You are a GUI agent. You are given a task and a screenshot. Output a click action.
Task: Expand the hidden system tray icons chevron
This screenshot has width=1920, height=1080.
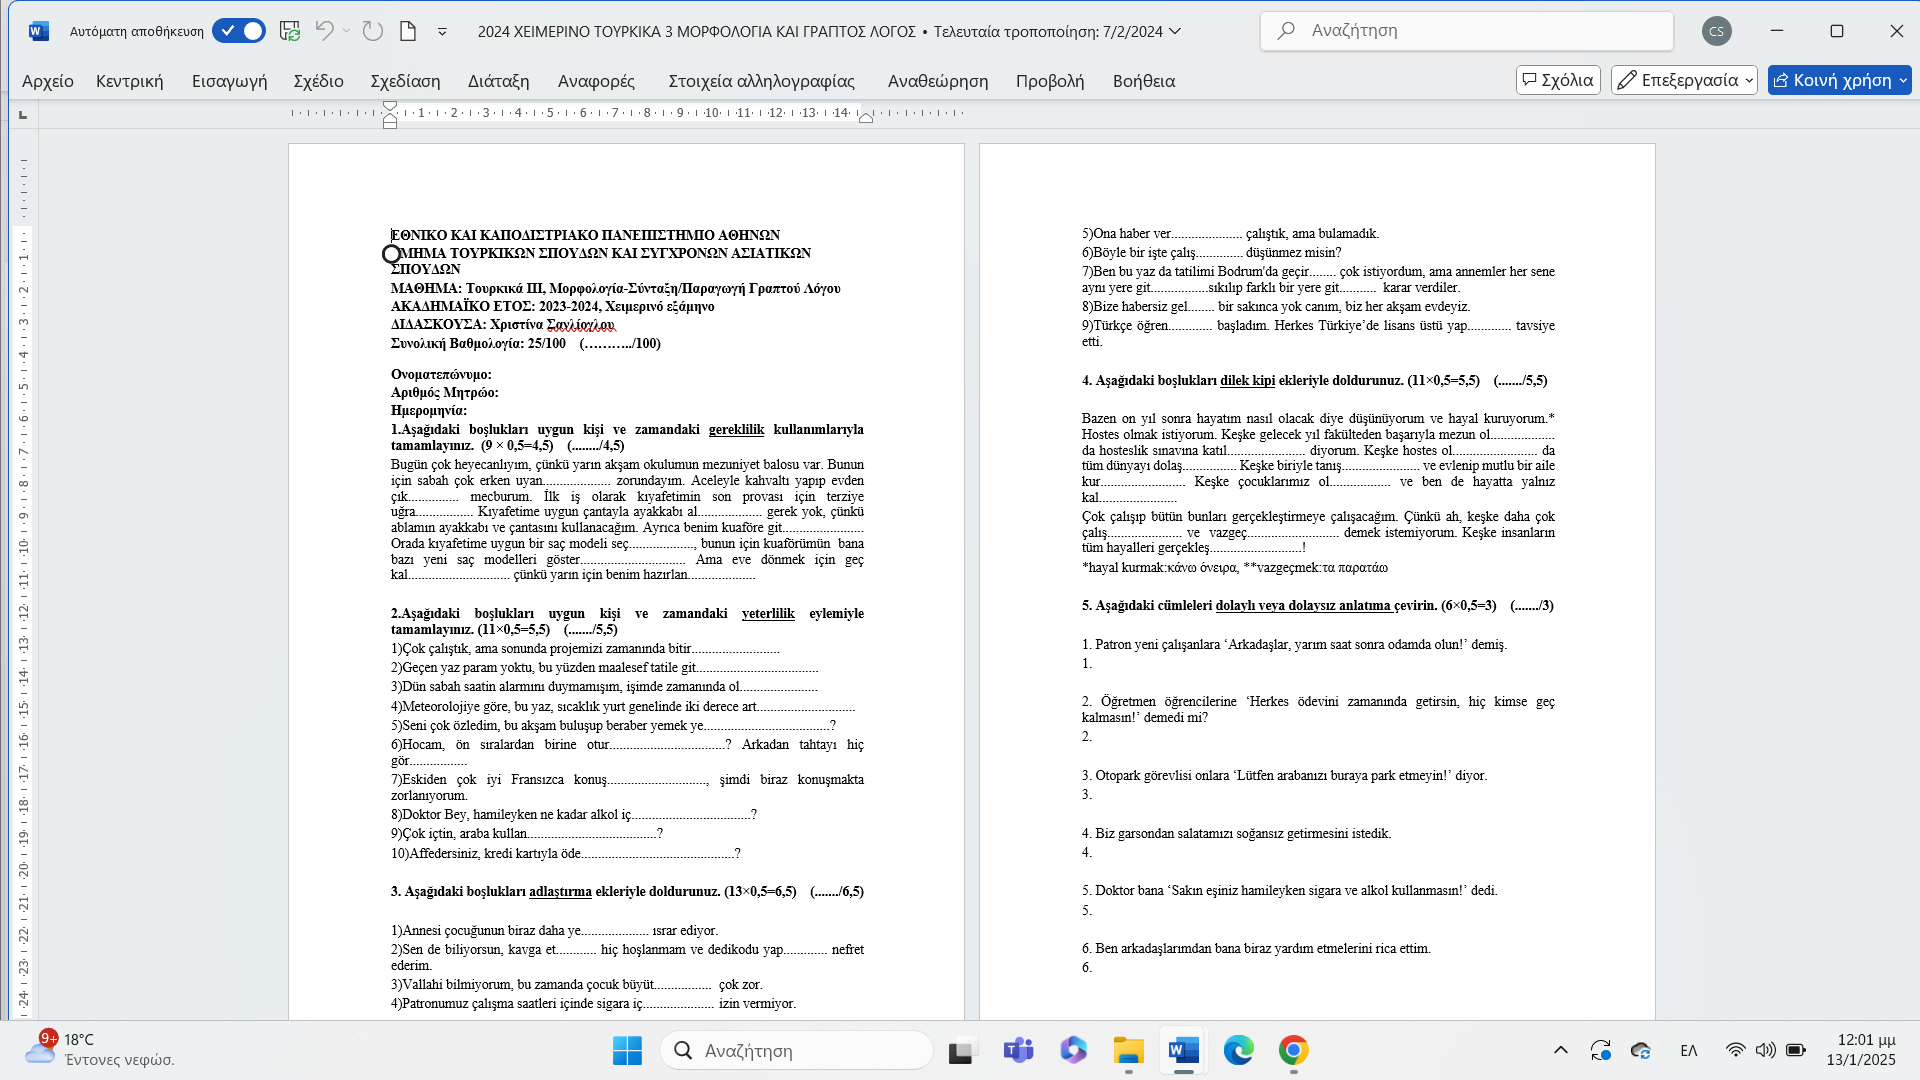(1560, 1050)
